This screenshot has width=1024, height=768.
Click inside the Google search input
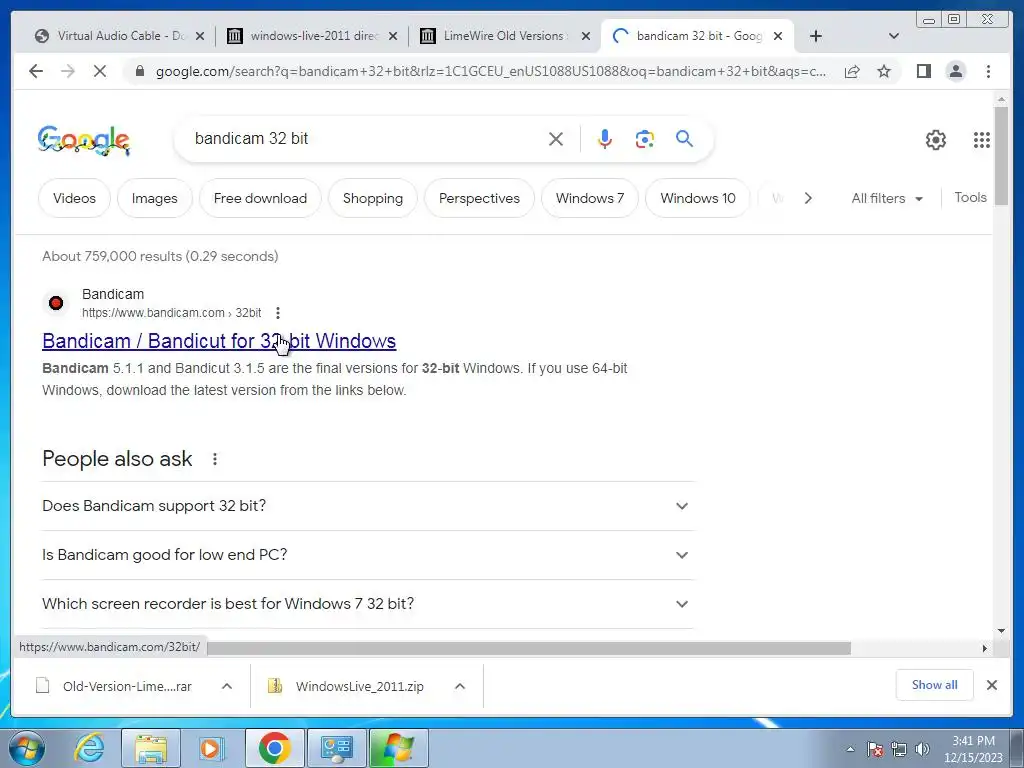pyautogui.click(x=366, y=138)
